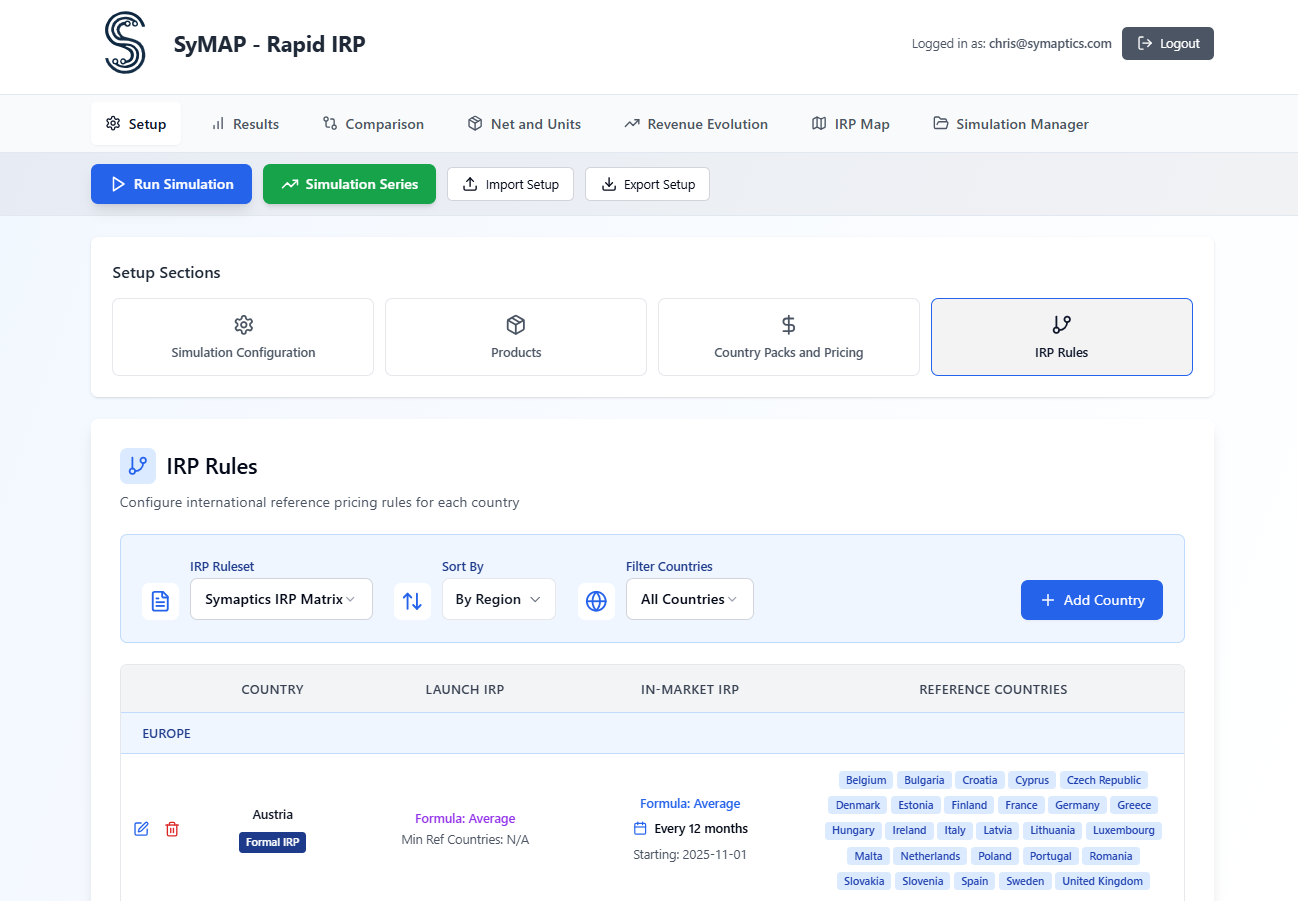Click the branching icon on IRP Rules card
1298x901 pixels.
pyautogui.click(x=1061, y=325)
